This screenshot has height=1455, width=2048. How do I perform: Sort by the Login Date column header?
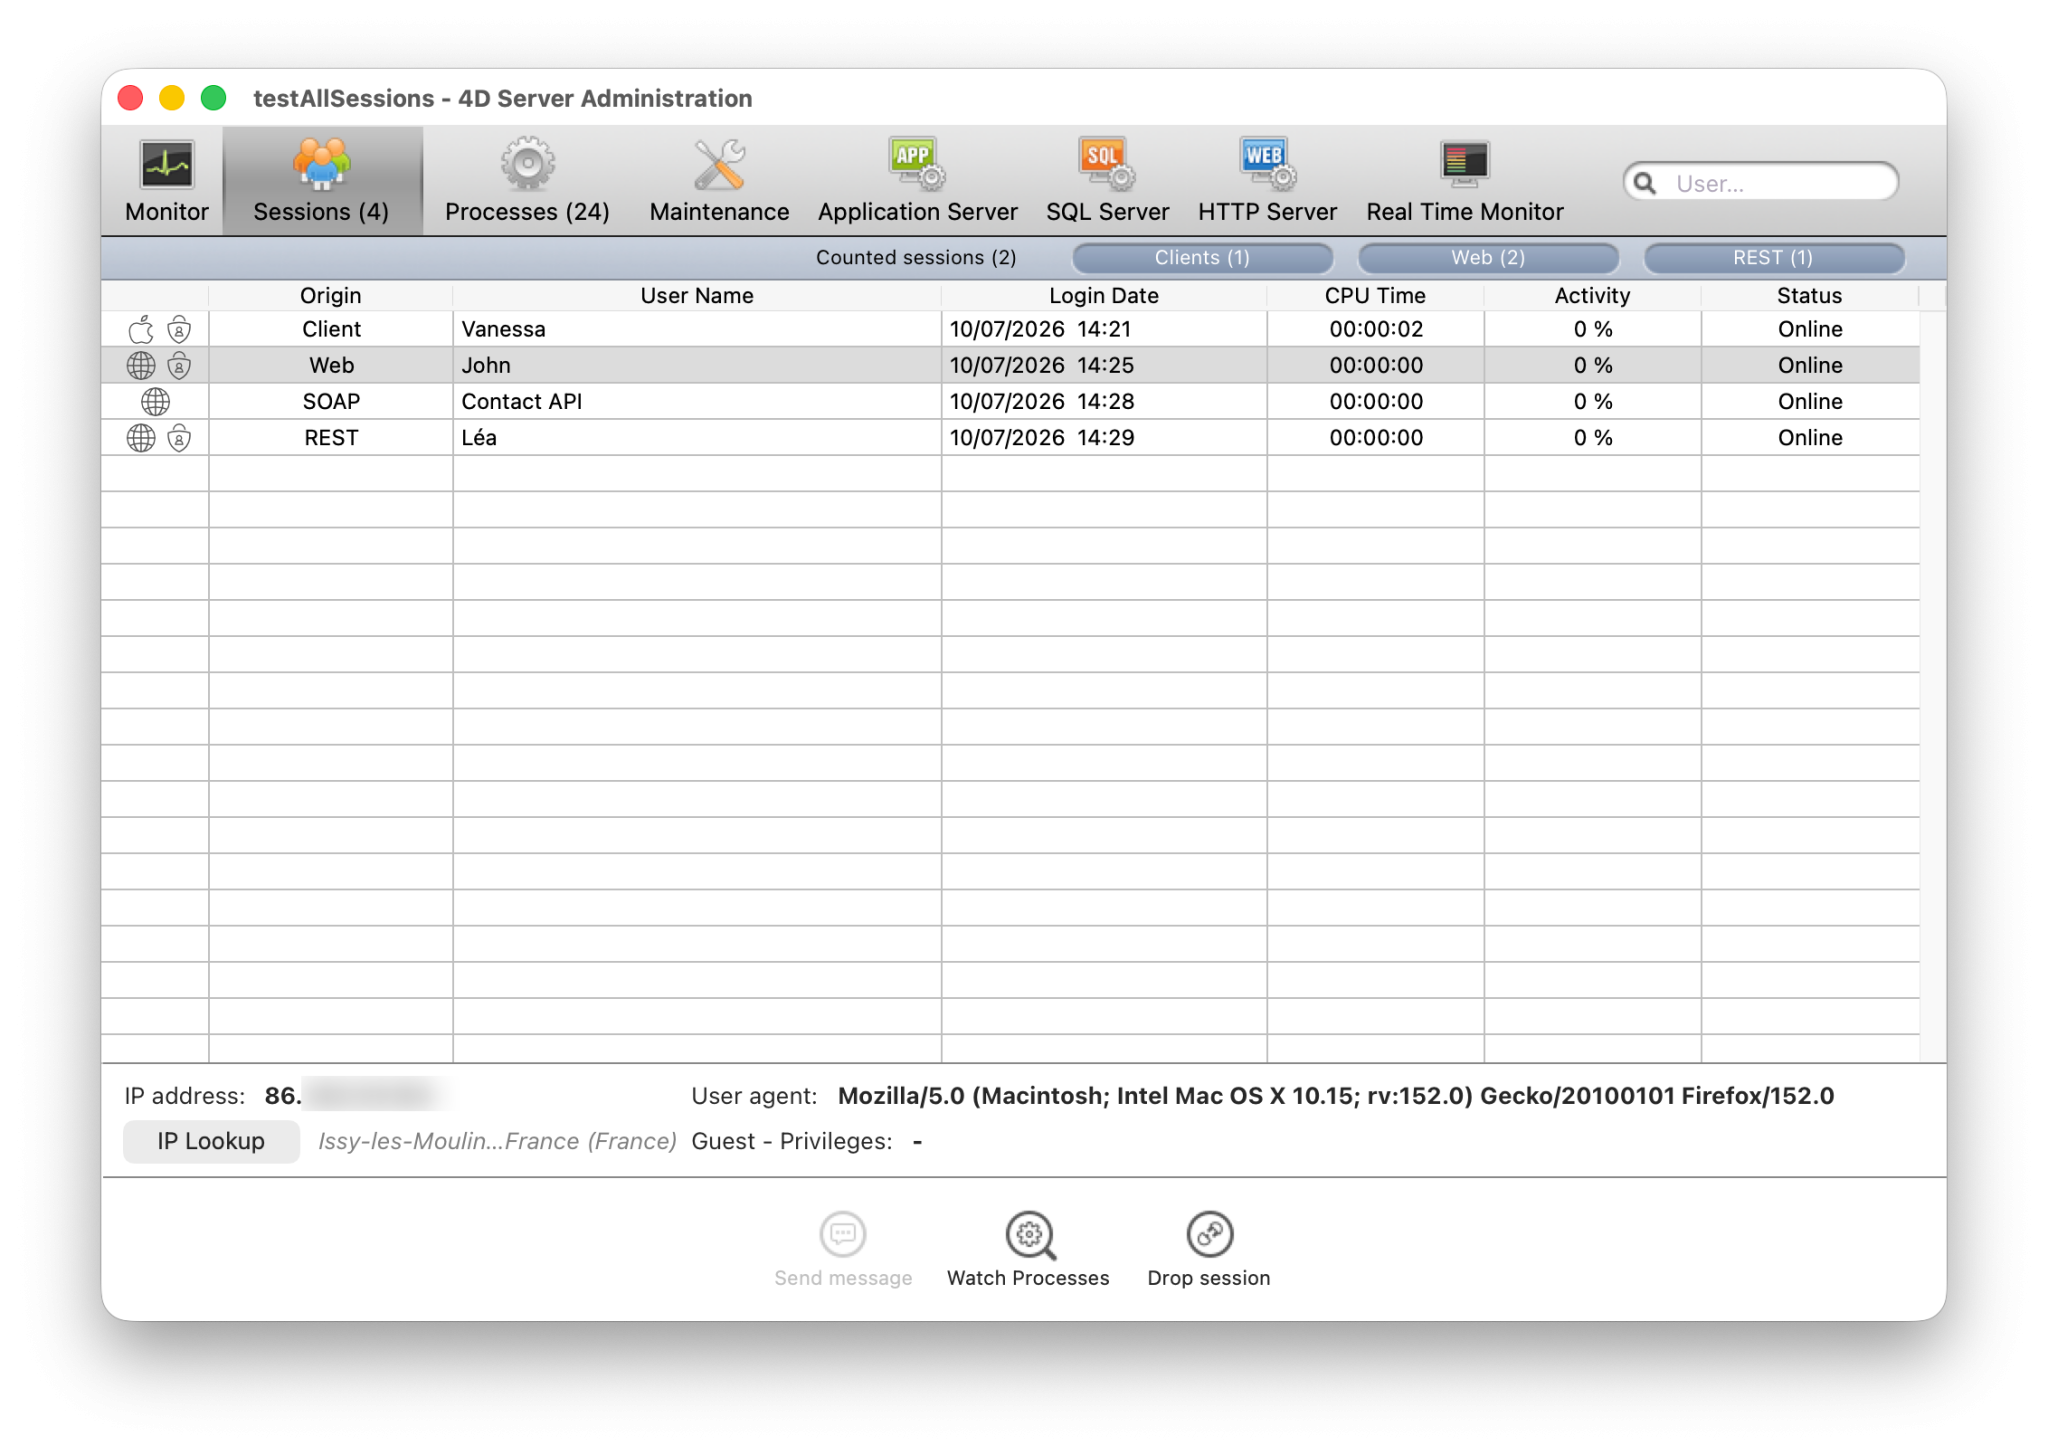click(x=1103, y=296)
